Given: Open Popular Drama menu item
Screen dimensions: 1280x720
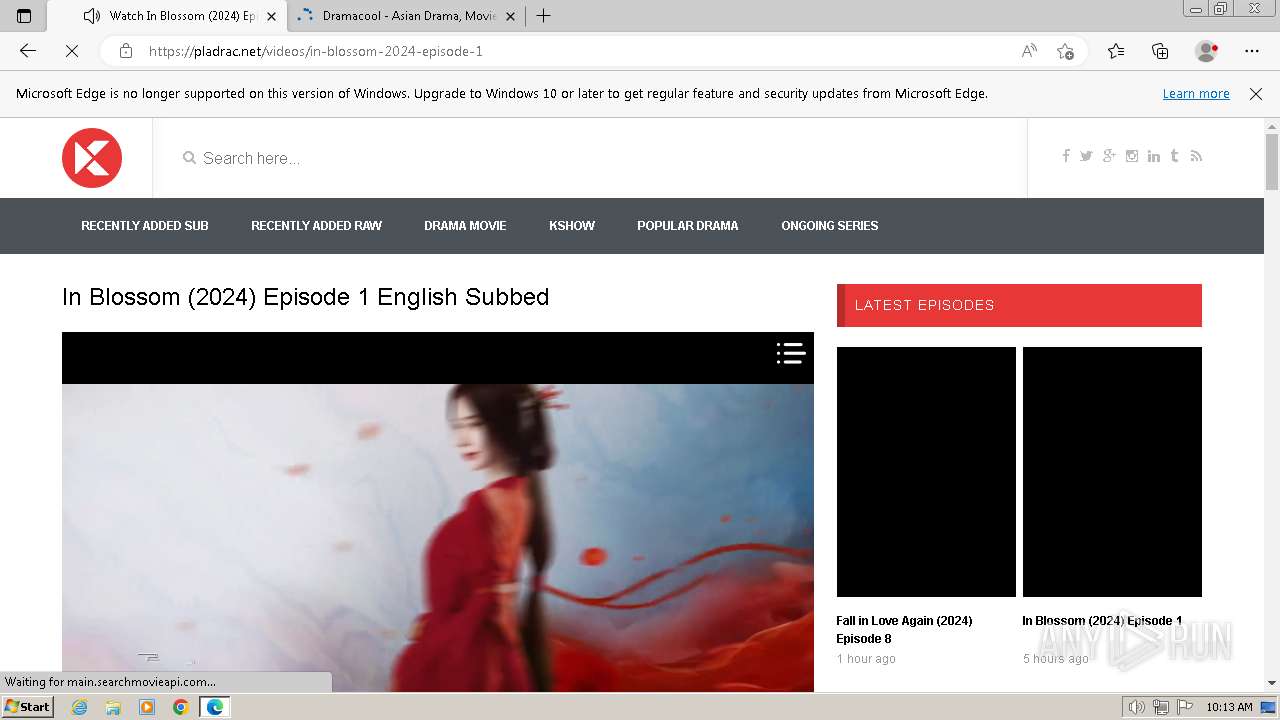Looking at the screenshot, I should point(688,226).
